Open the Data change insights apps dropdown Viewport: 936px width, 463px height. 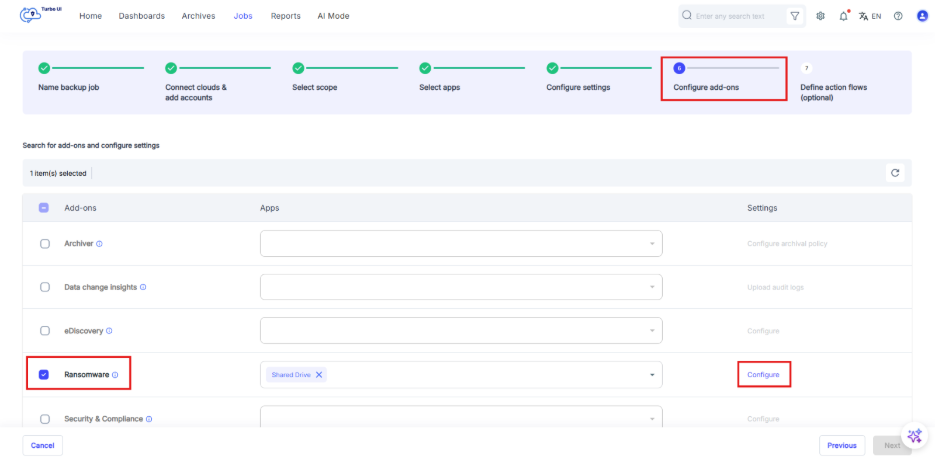point(652,287)
